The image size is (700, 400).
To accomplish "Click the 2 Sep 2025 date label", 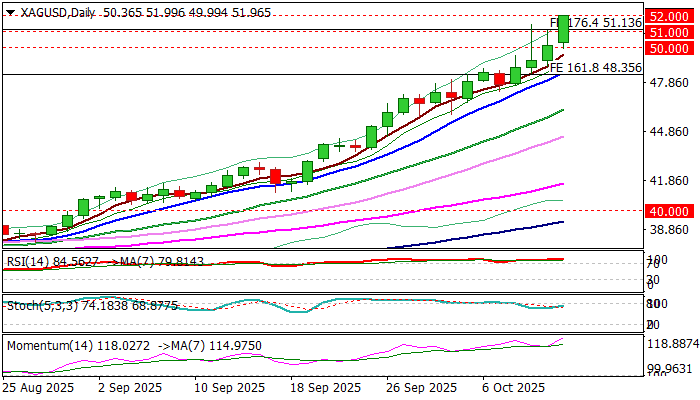I will [x=129, y=387].
